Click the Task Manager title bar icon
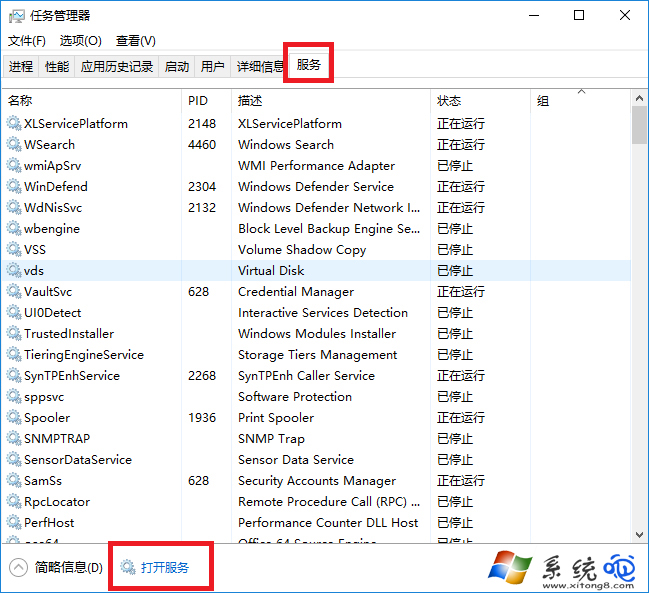Viewport: 649px width, 593px height. point(16,15)
